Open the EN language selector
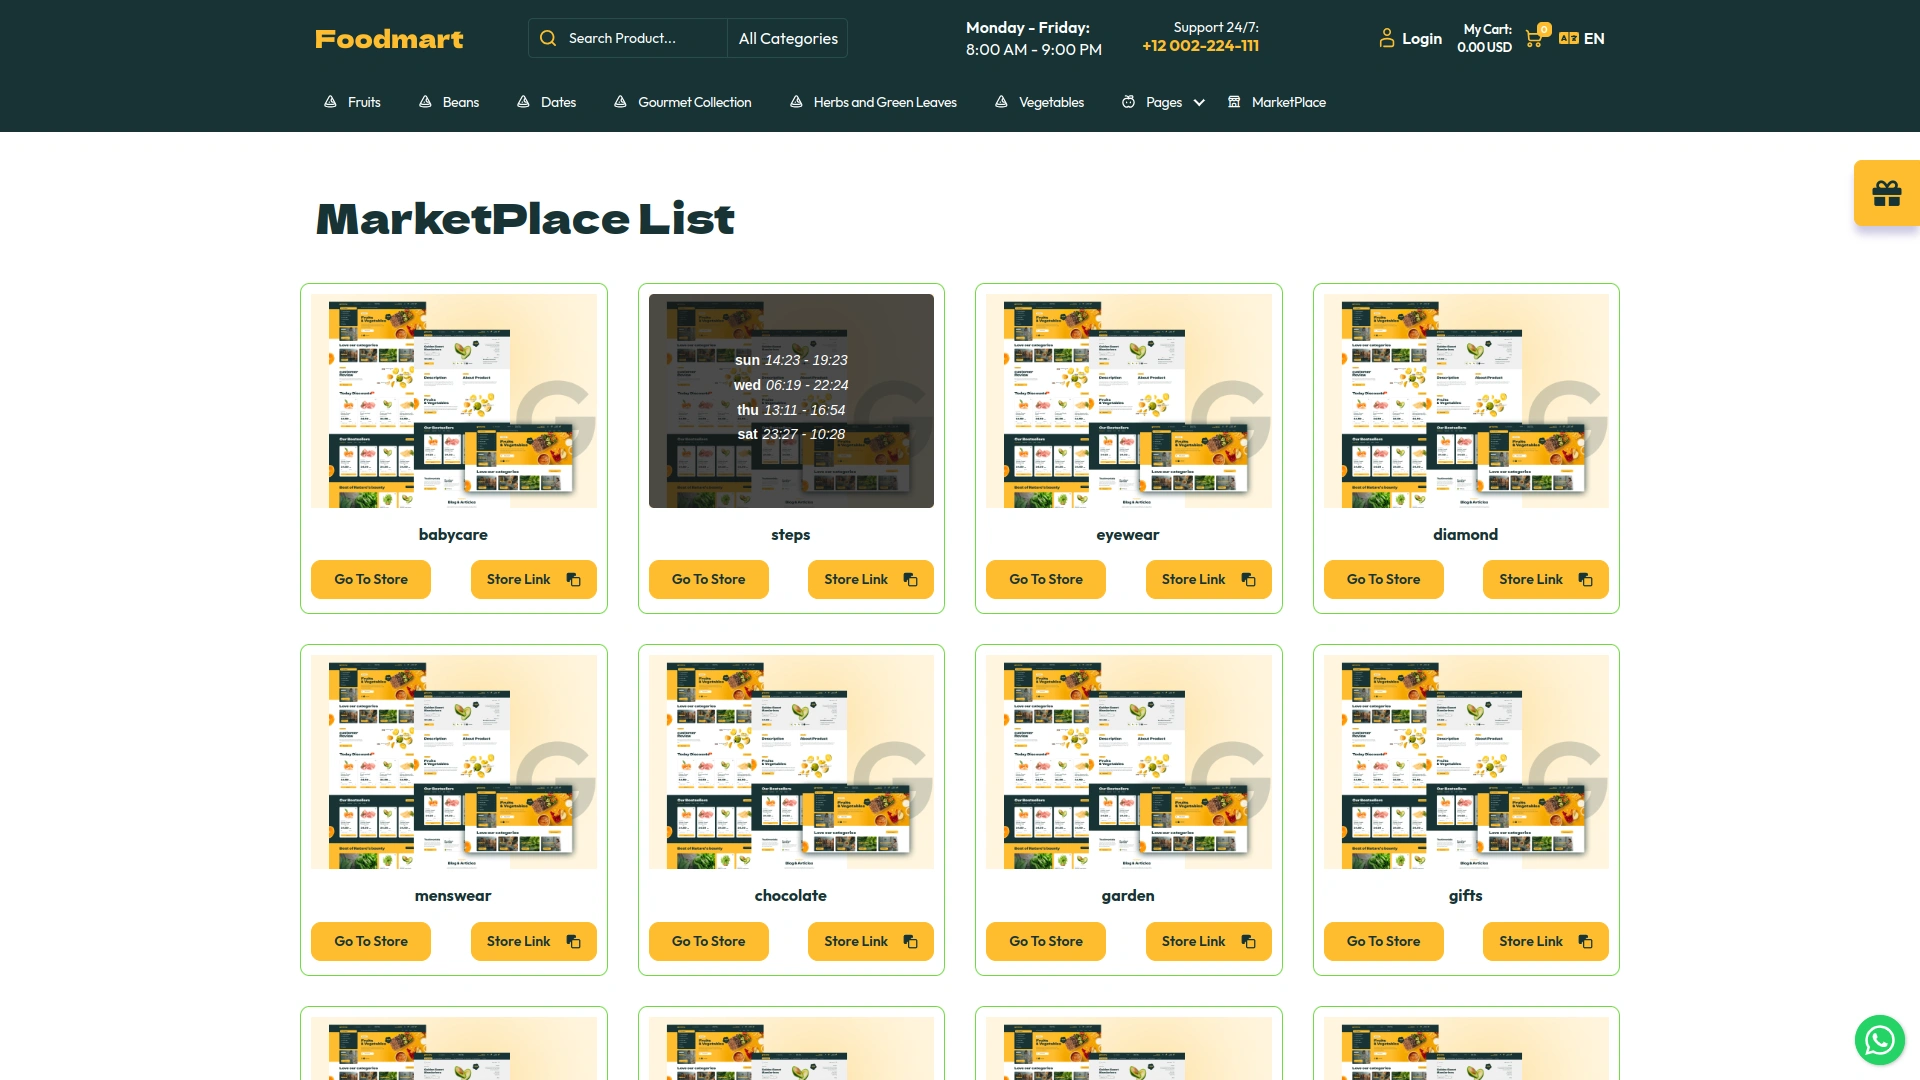 [x=1594, y=39]
